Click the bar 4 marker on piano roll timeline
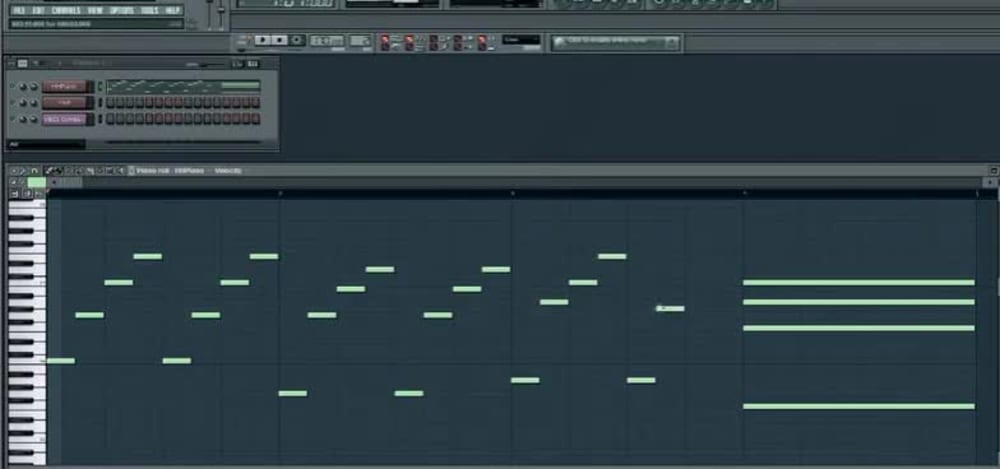This screenshot has width=1000, height=469. click(x=744, y=193)
